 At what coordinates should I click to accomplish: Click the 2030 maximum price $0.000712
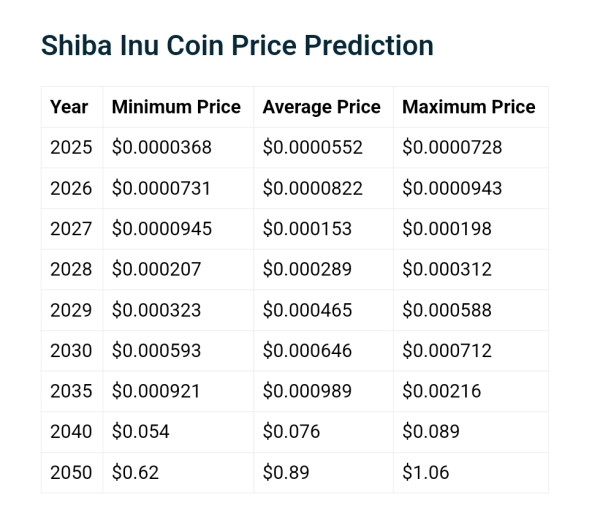[x=447, y=351]
